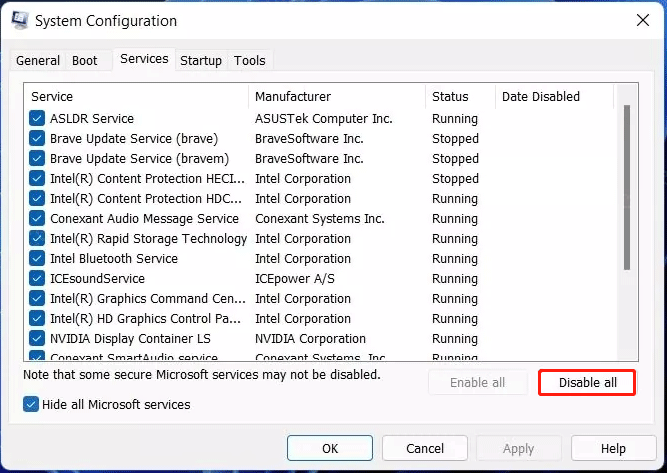Toggle Intel(R) Content Protection HDC checkbox
The height and width of the screenshot is (473, 667).
click(37, 198)
